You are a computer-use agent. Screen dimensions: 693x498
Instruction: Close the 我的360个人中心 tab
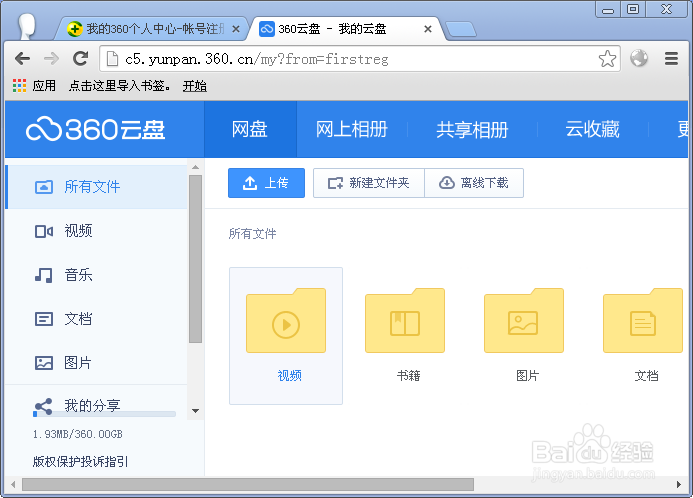236,29
